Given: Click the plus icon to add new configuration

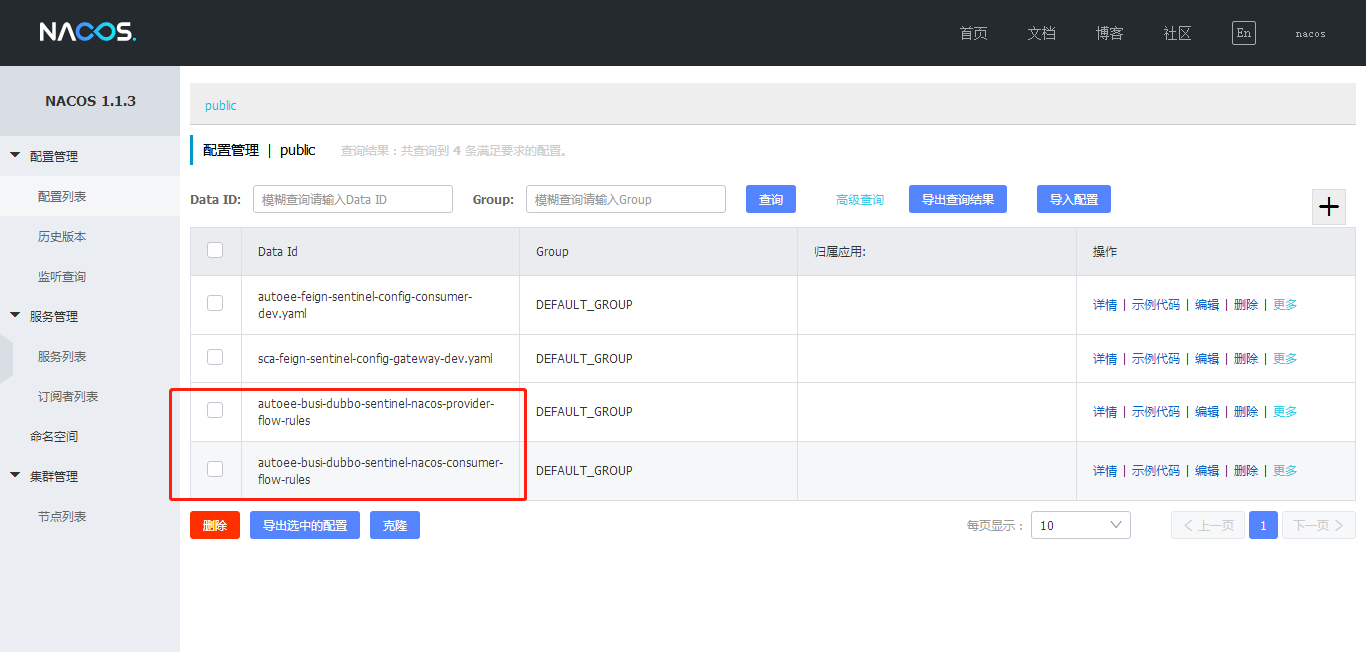Looking at the screenshot, I should coord(1328,207).
